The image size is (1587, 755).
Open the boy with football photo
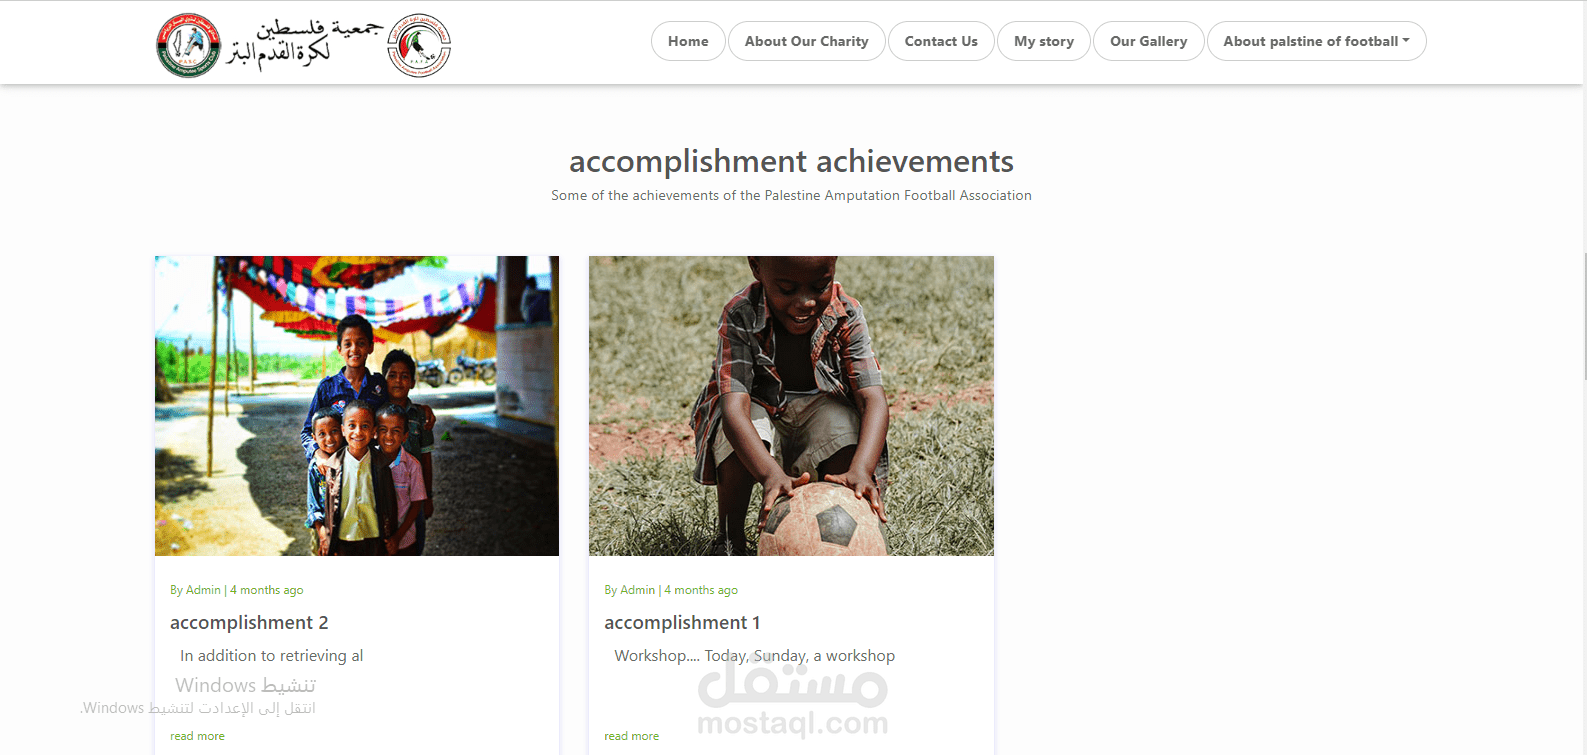pyautogui.click(x=791, y=406)
